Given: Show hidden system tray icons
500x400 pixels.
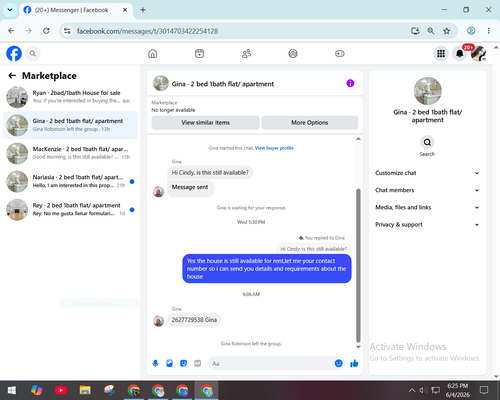Looking at the screenshot, I should (x=412, y=390).
